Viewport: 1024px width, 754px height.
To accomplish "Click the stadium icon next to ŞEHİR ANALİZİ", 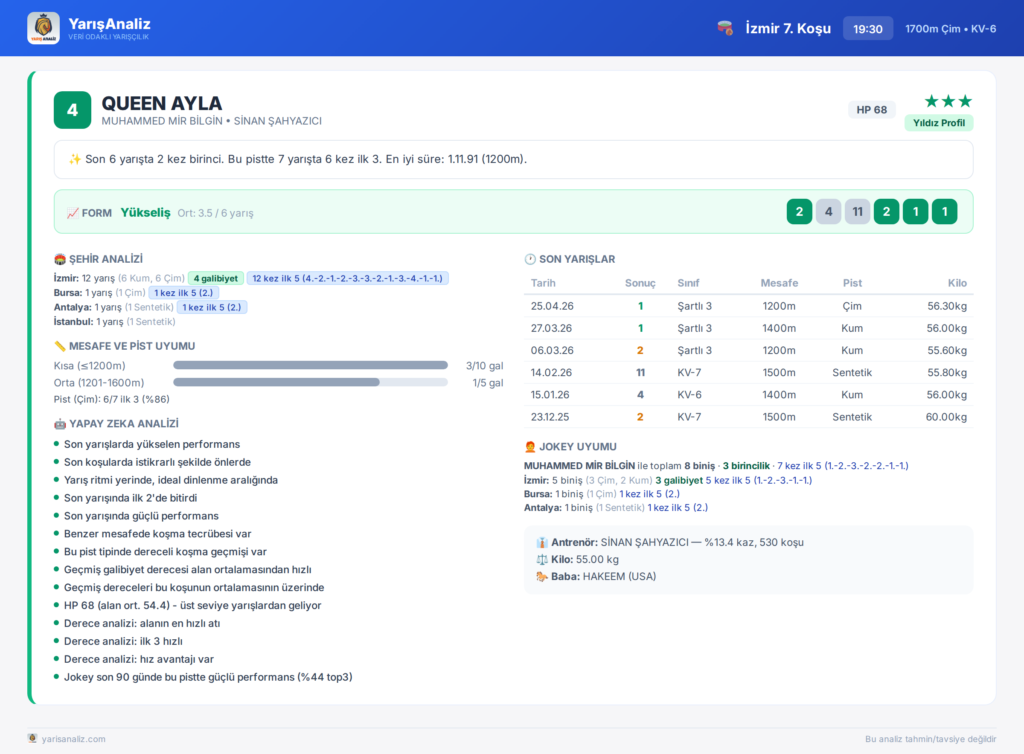I will (x=59, y=259).
